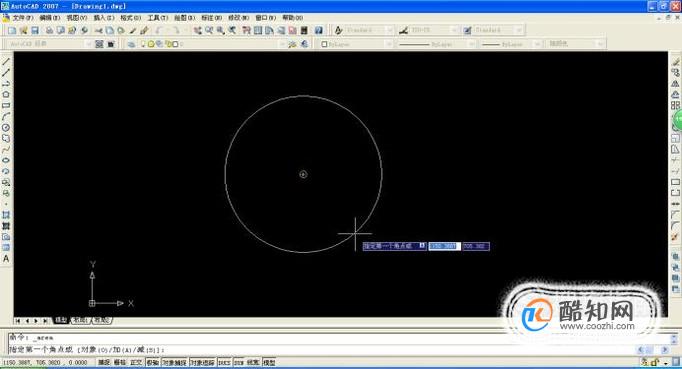Open the 文件 (File) menu
682x369 pixels.
point(22,17)
